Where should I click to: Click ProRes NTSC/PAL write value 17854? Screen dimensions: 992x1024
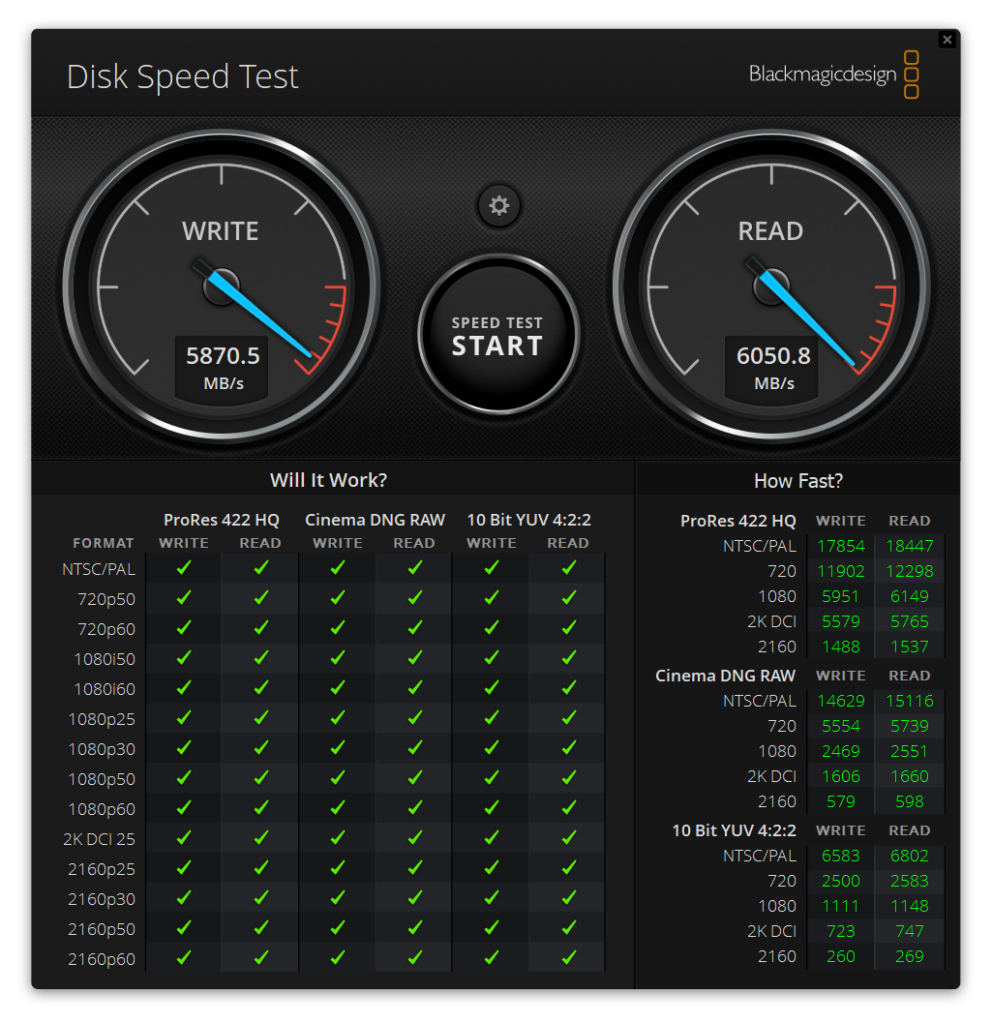[840, 546]
